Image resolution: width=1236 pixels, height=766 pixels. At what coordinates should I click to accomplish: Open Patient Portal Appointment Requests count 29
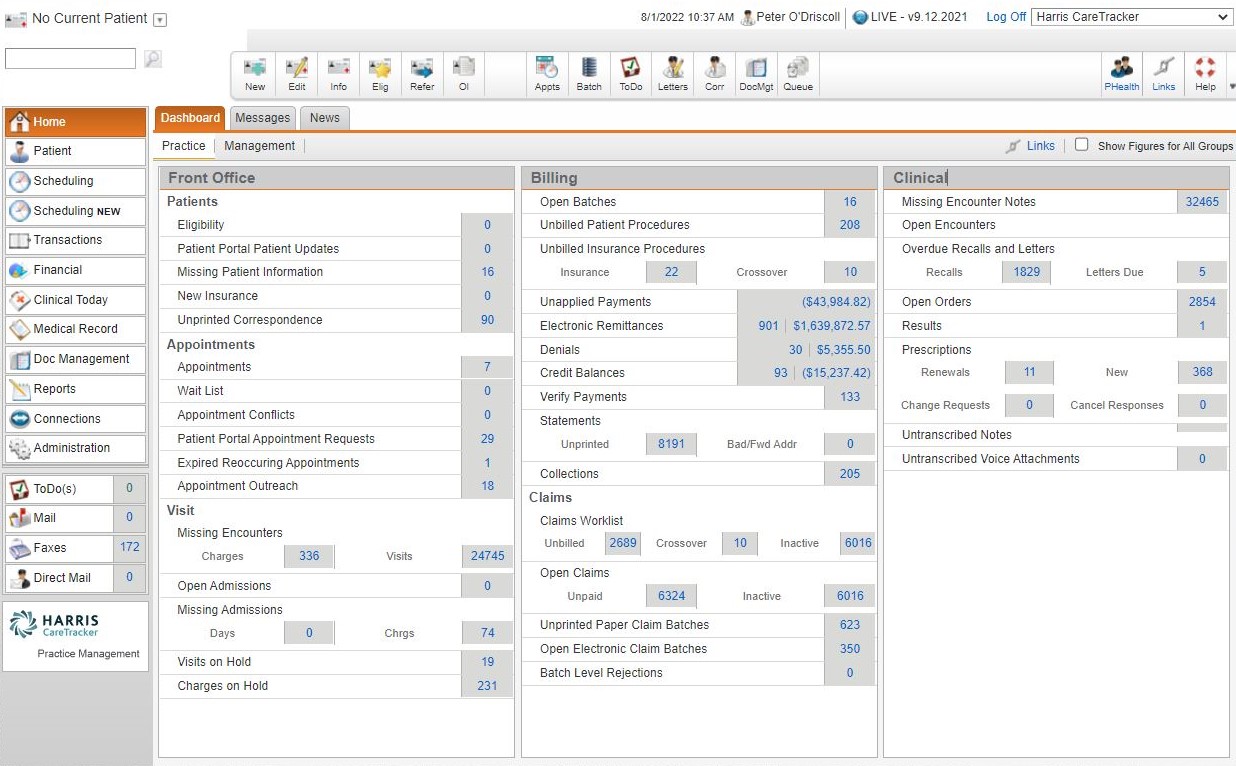tap(487, 439)
